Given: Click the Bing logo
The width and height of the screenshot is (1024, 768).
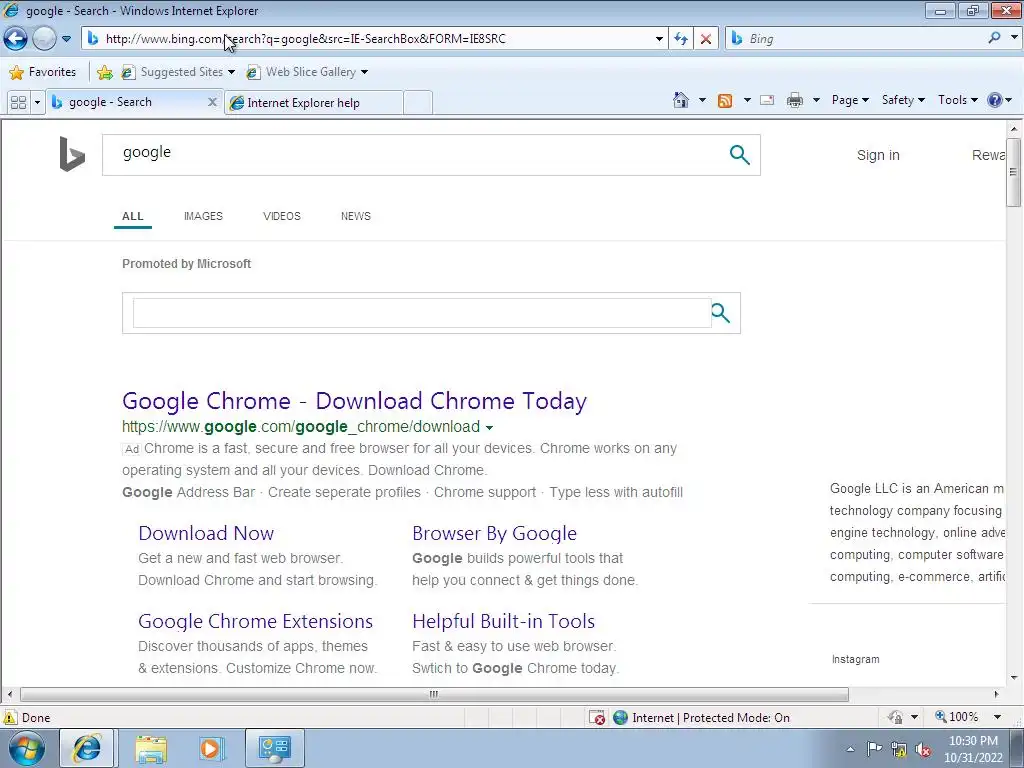Looking at the screenshot, I should tap(72, 154).
